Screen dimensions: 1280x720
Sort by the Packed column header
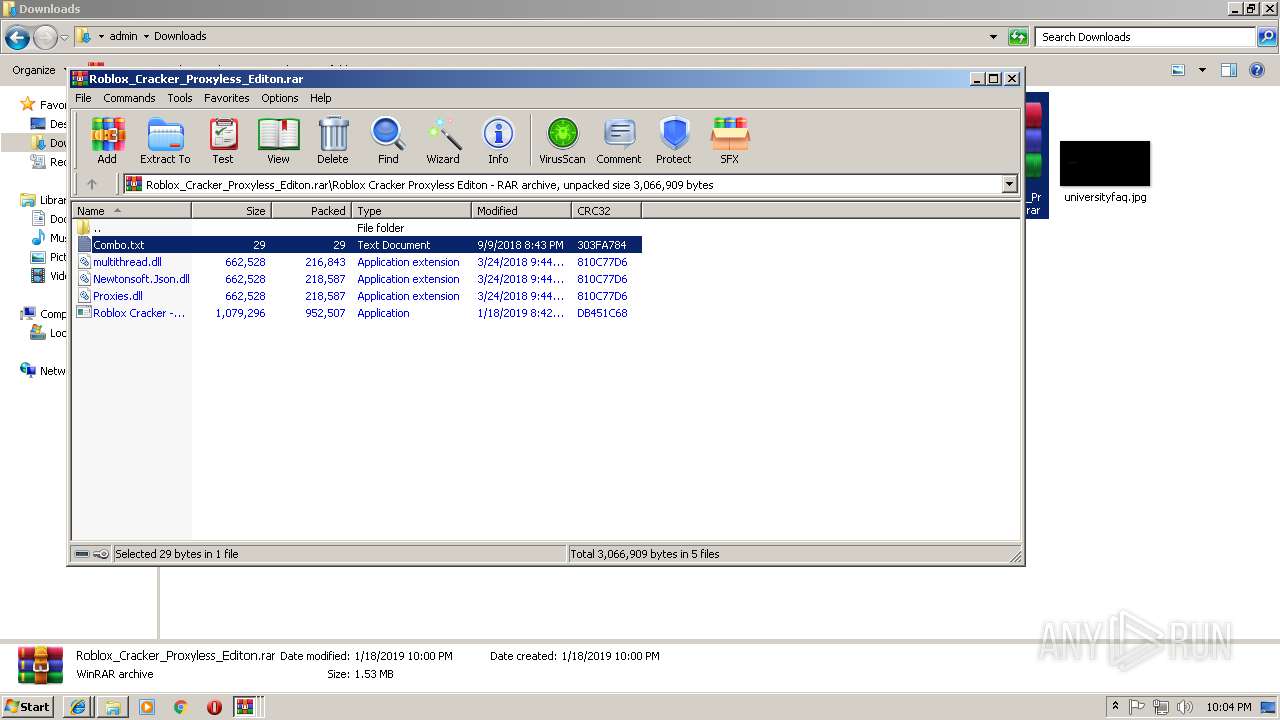[311, 211]
